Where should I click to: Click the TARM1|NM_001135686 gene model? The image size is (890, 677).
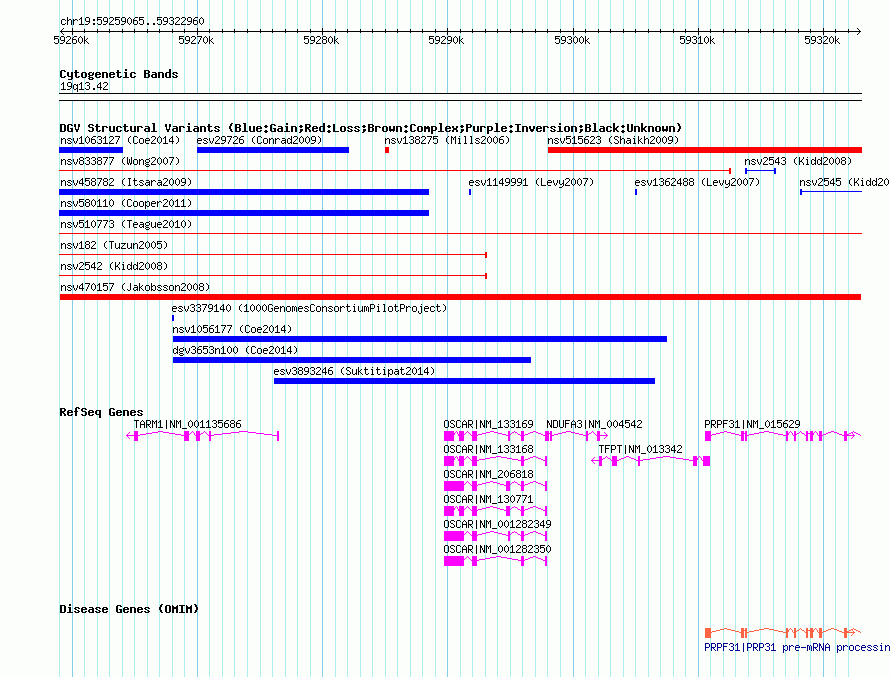point(202,436)
